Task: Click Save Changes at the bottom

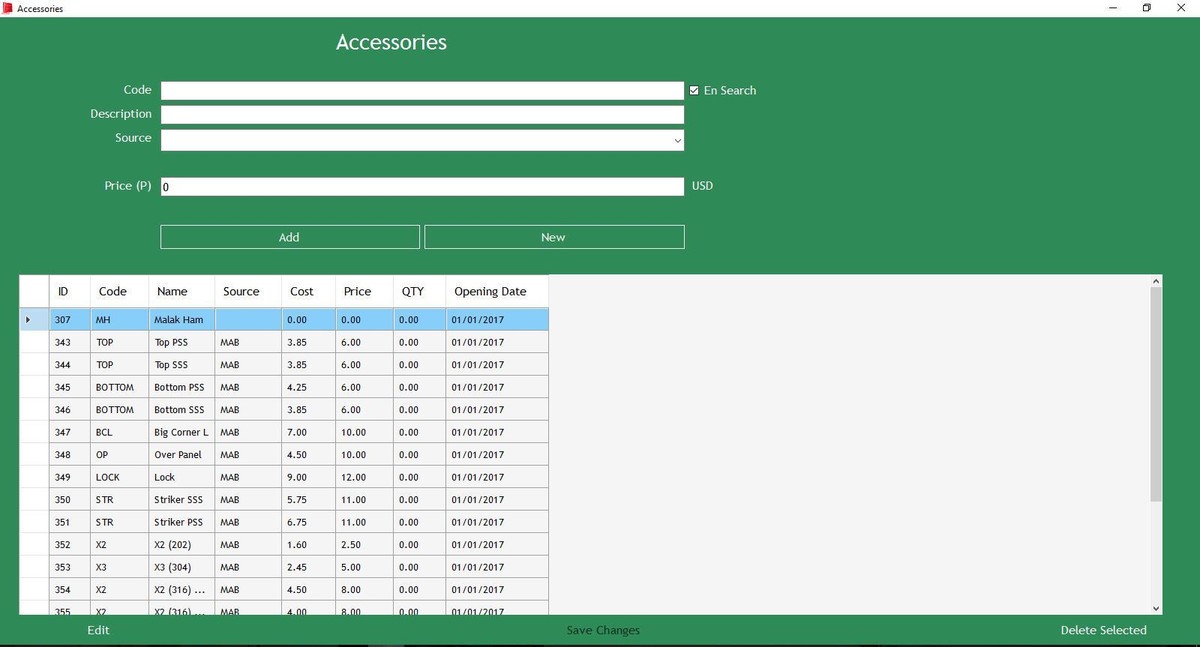Action: pos(603,630)
